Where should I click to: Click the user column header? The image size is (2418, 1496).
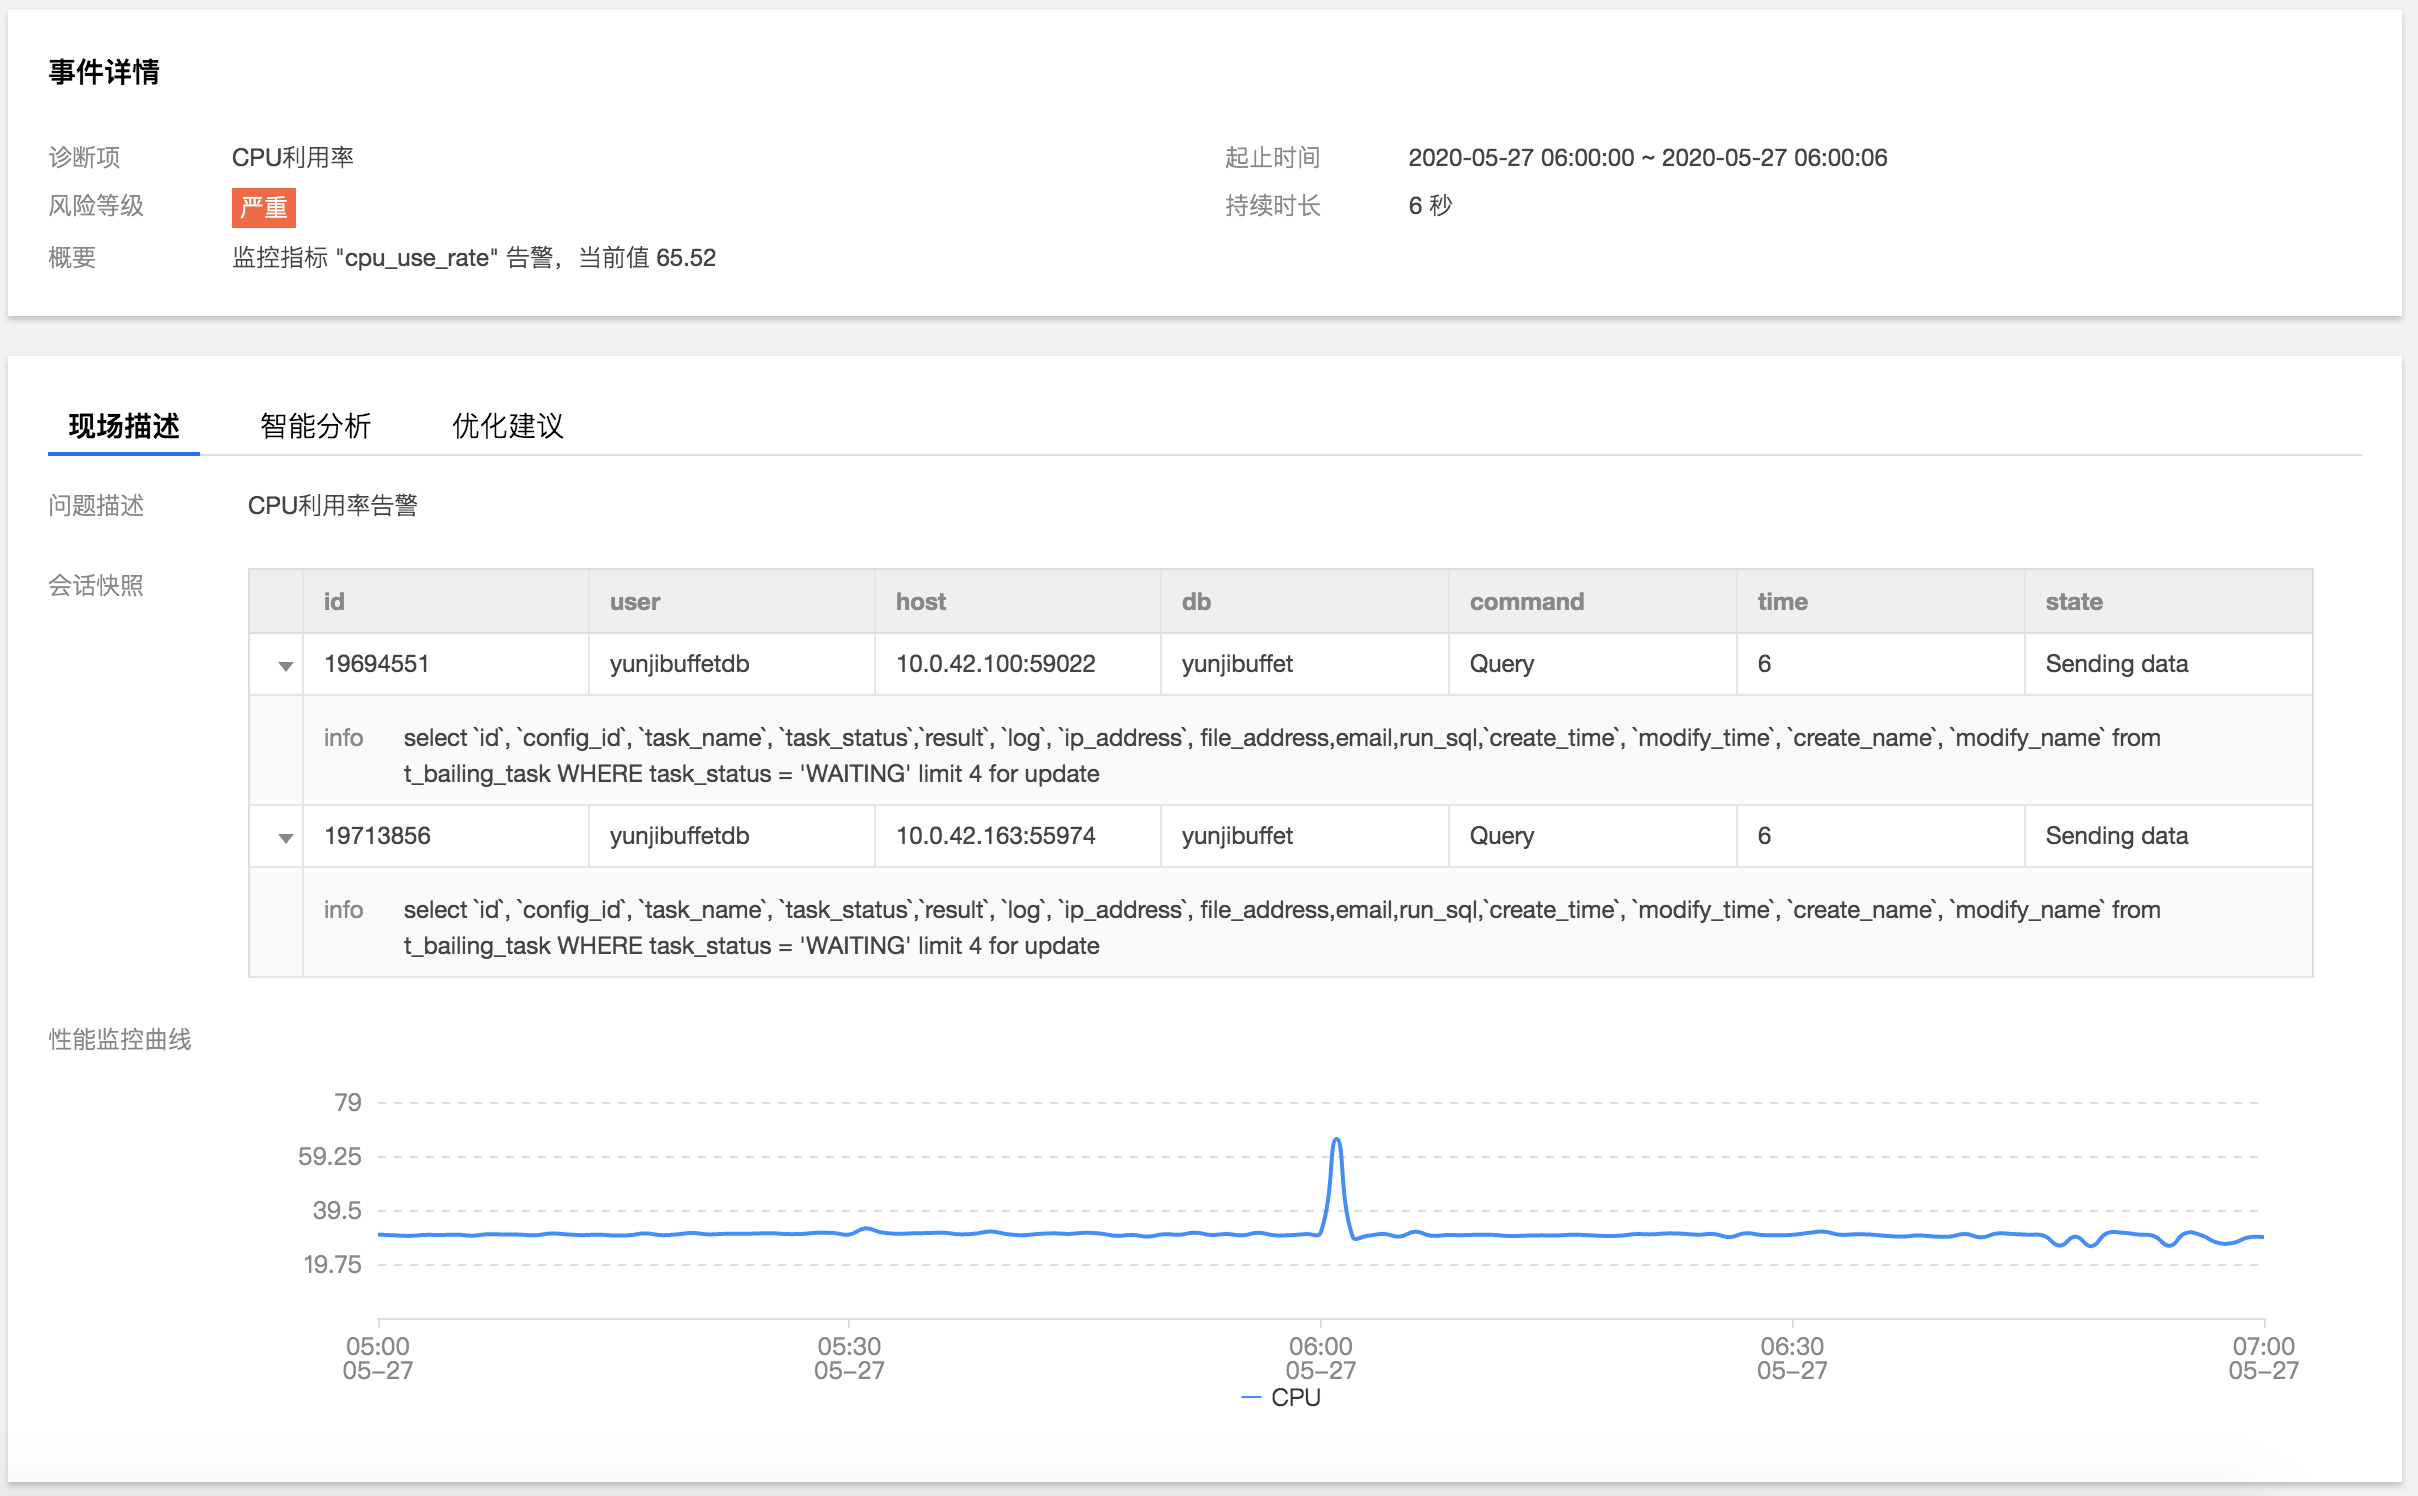click(x=635, y=602)
